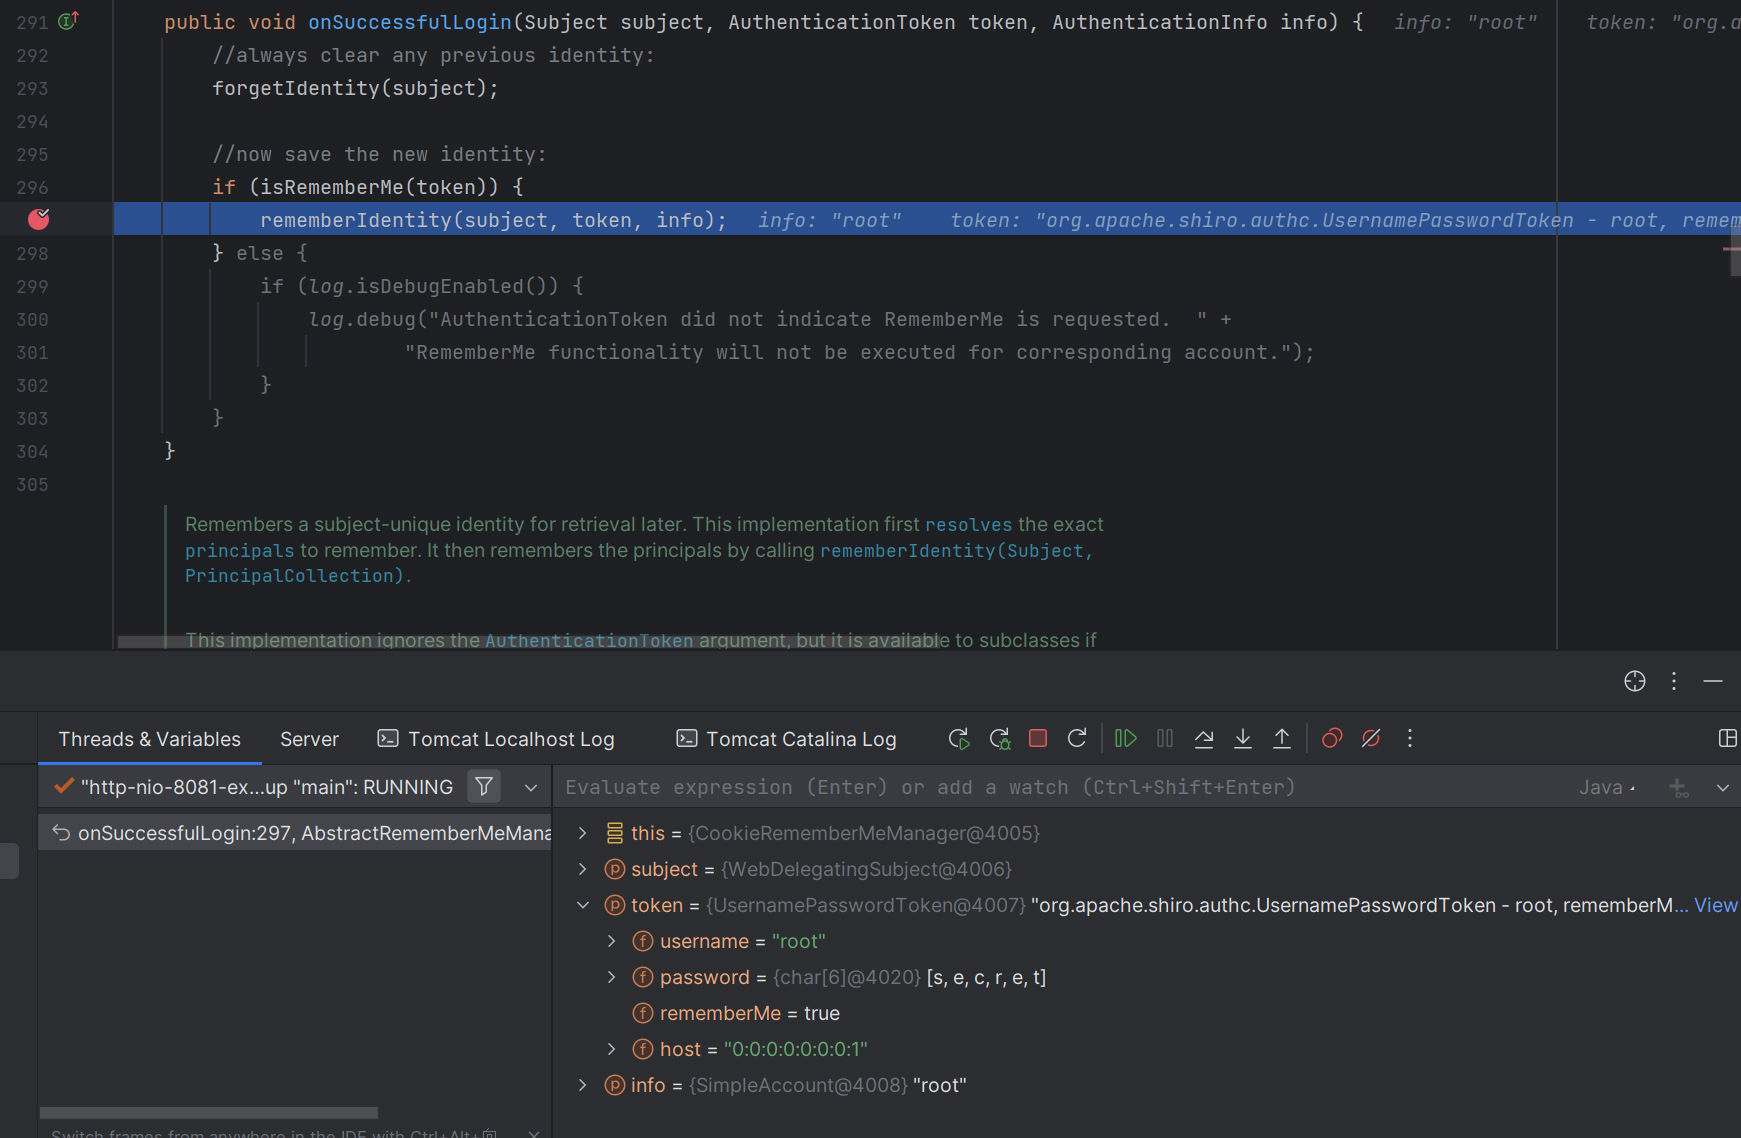Click the Step Out up-arrow icon
The width and height of the screenshot is (1741, 1138).
(x=1282, y=739)
